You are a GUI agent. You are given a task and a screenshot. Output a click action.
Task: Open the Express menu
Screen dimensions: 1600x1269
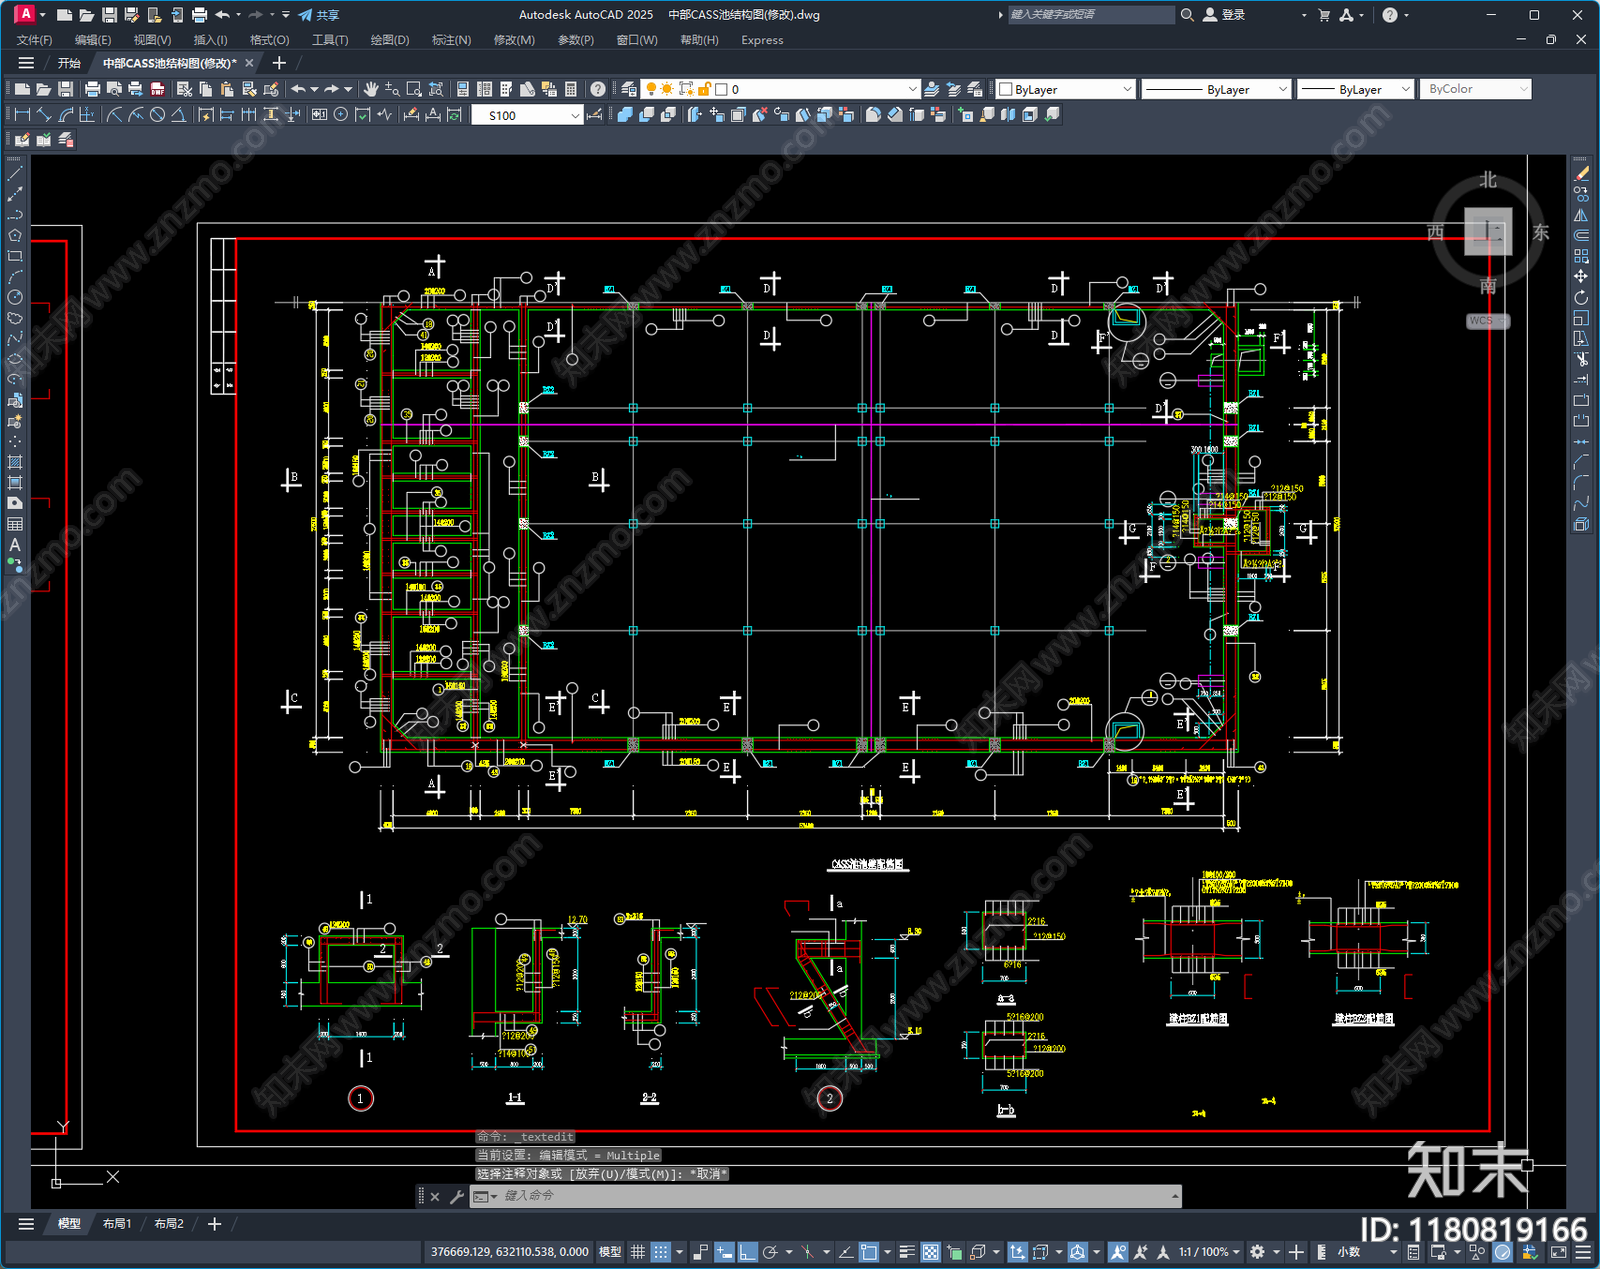762,40
